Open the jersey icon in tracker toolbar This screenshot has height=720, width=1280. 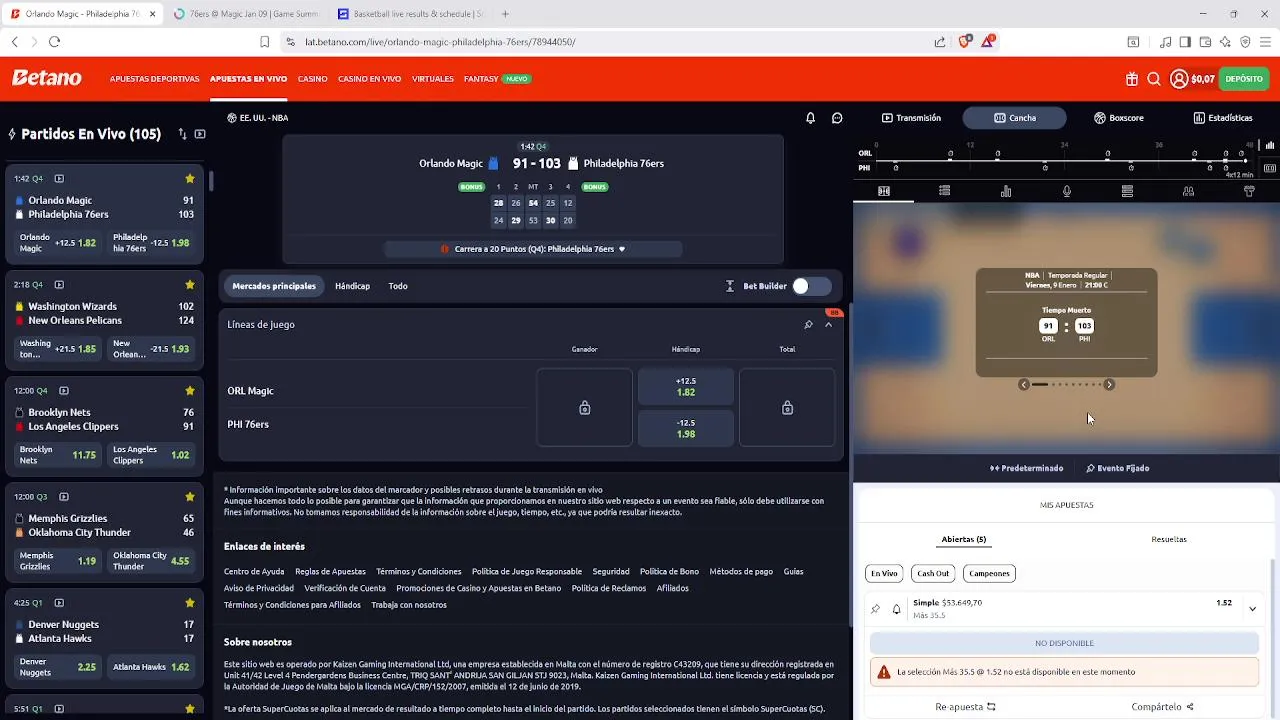coord(1249,191)
